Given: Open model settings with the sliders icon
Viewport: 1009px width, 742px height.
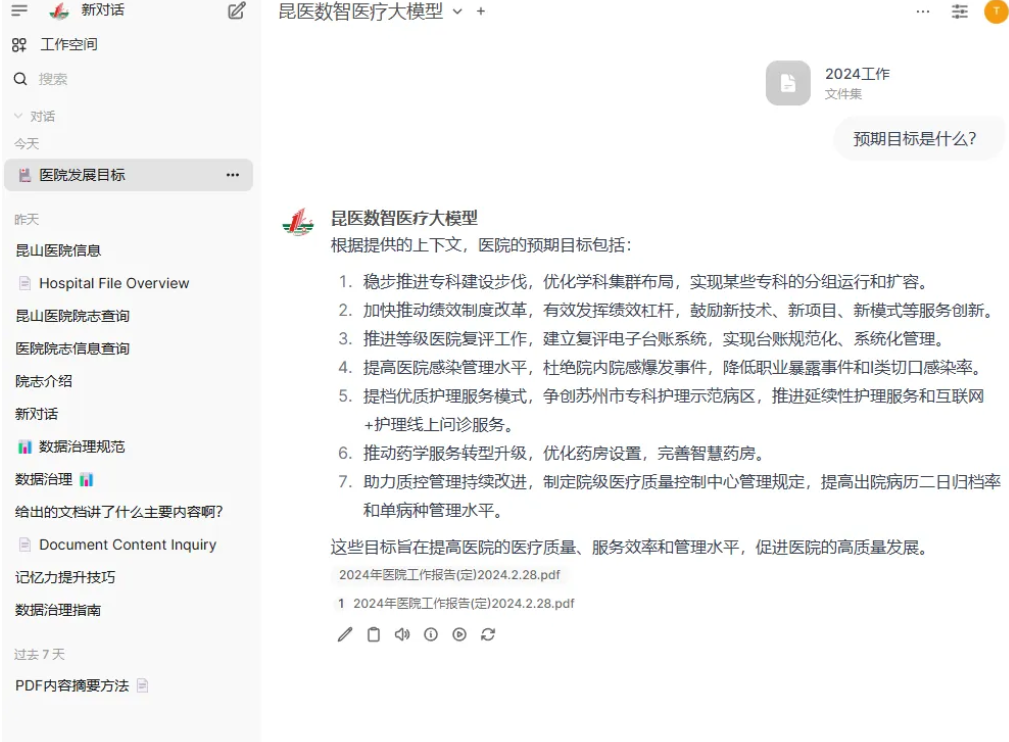Looking at the screenshot, I should (959, 12).
